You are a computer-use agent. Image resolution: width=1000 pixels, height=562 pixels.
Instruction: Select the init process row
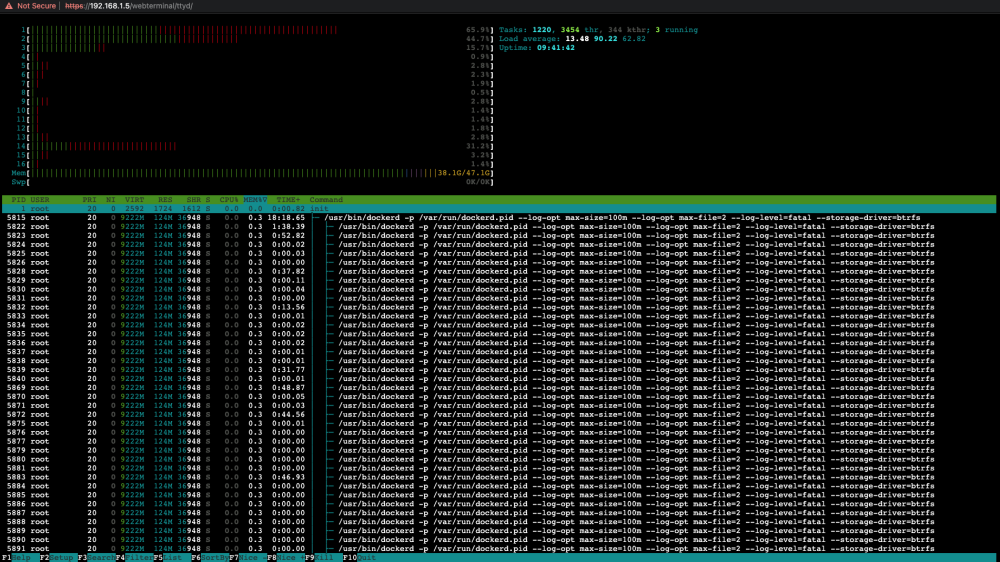[499, 209]
